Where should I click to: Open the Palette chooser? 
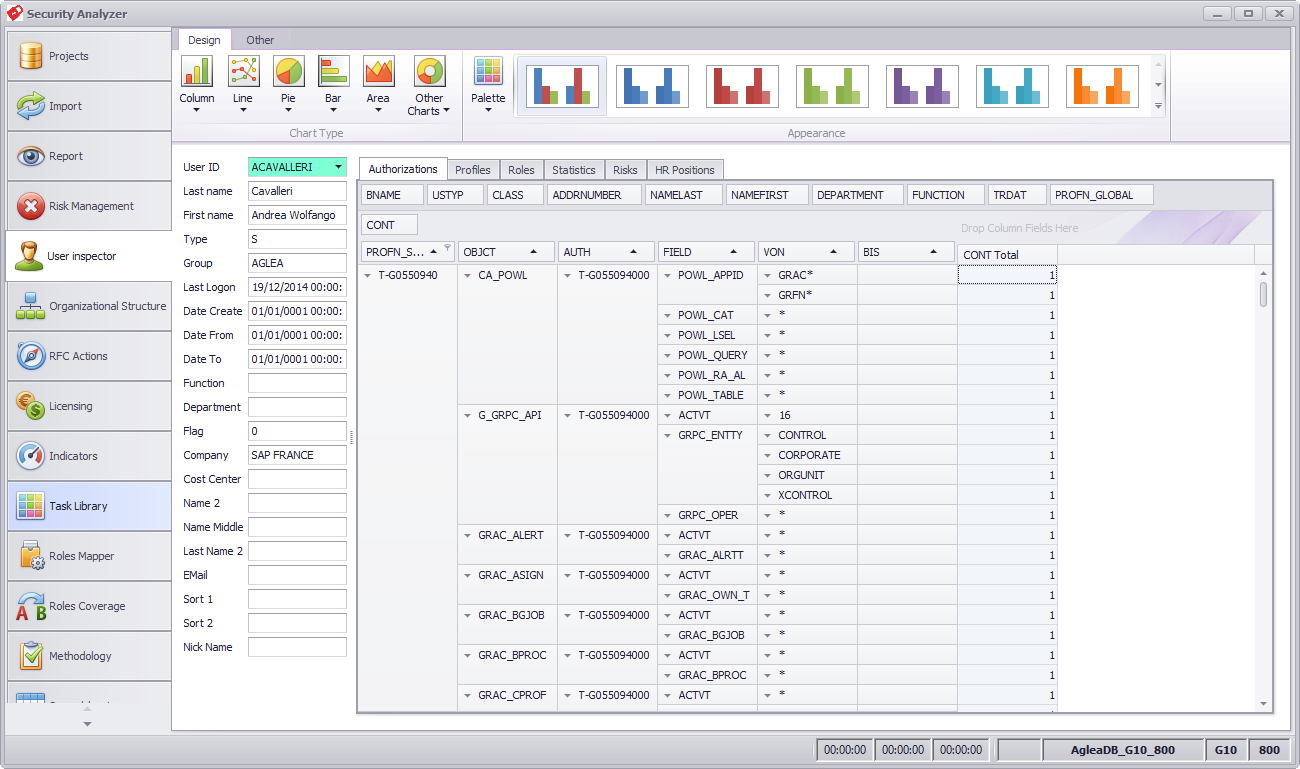(488, 85)
